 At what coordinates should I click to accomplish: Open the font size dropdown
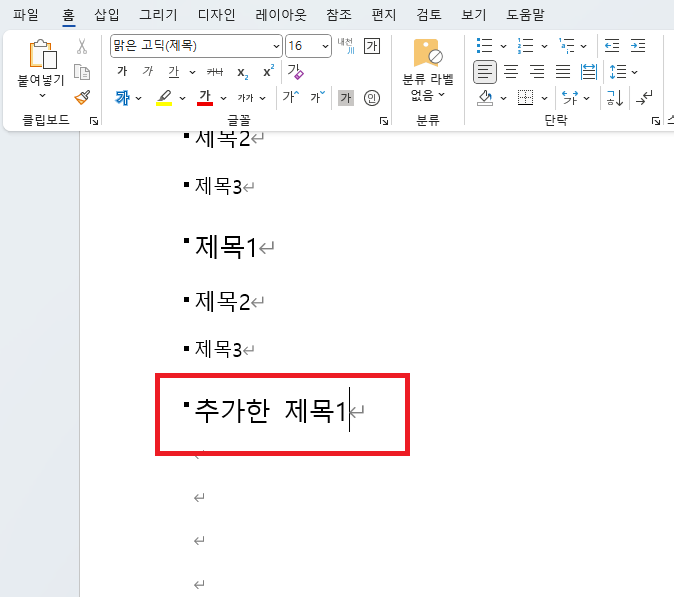coord(325,46)
